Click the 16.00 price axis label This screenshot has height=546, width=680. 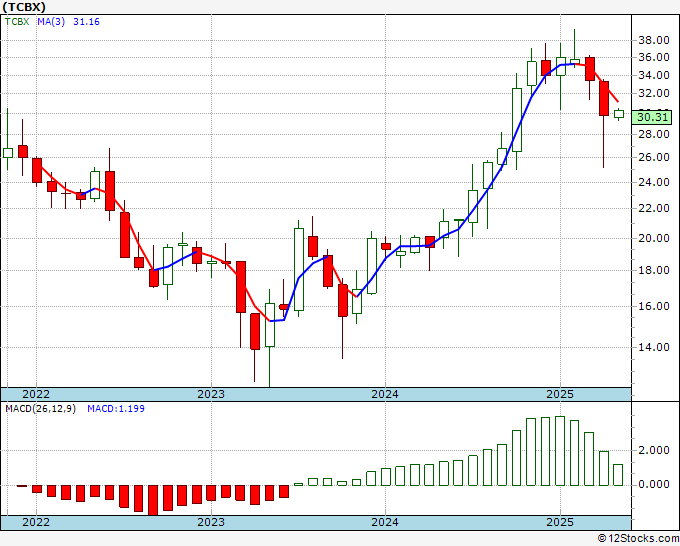[654, 306]
